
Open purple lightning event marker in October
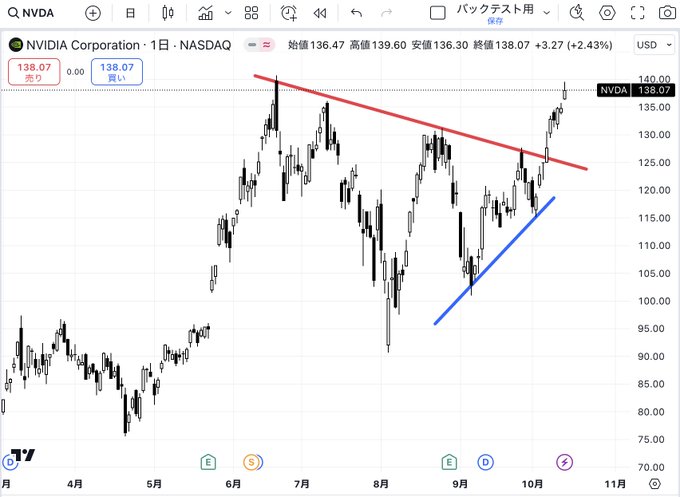point(564,462)
